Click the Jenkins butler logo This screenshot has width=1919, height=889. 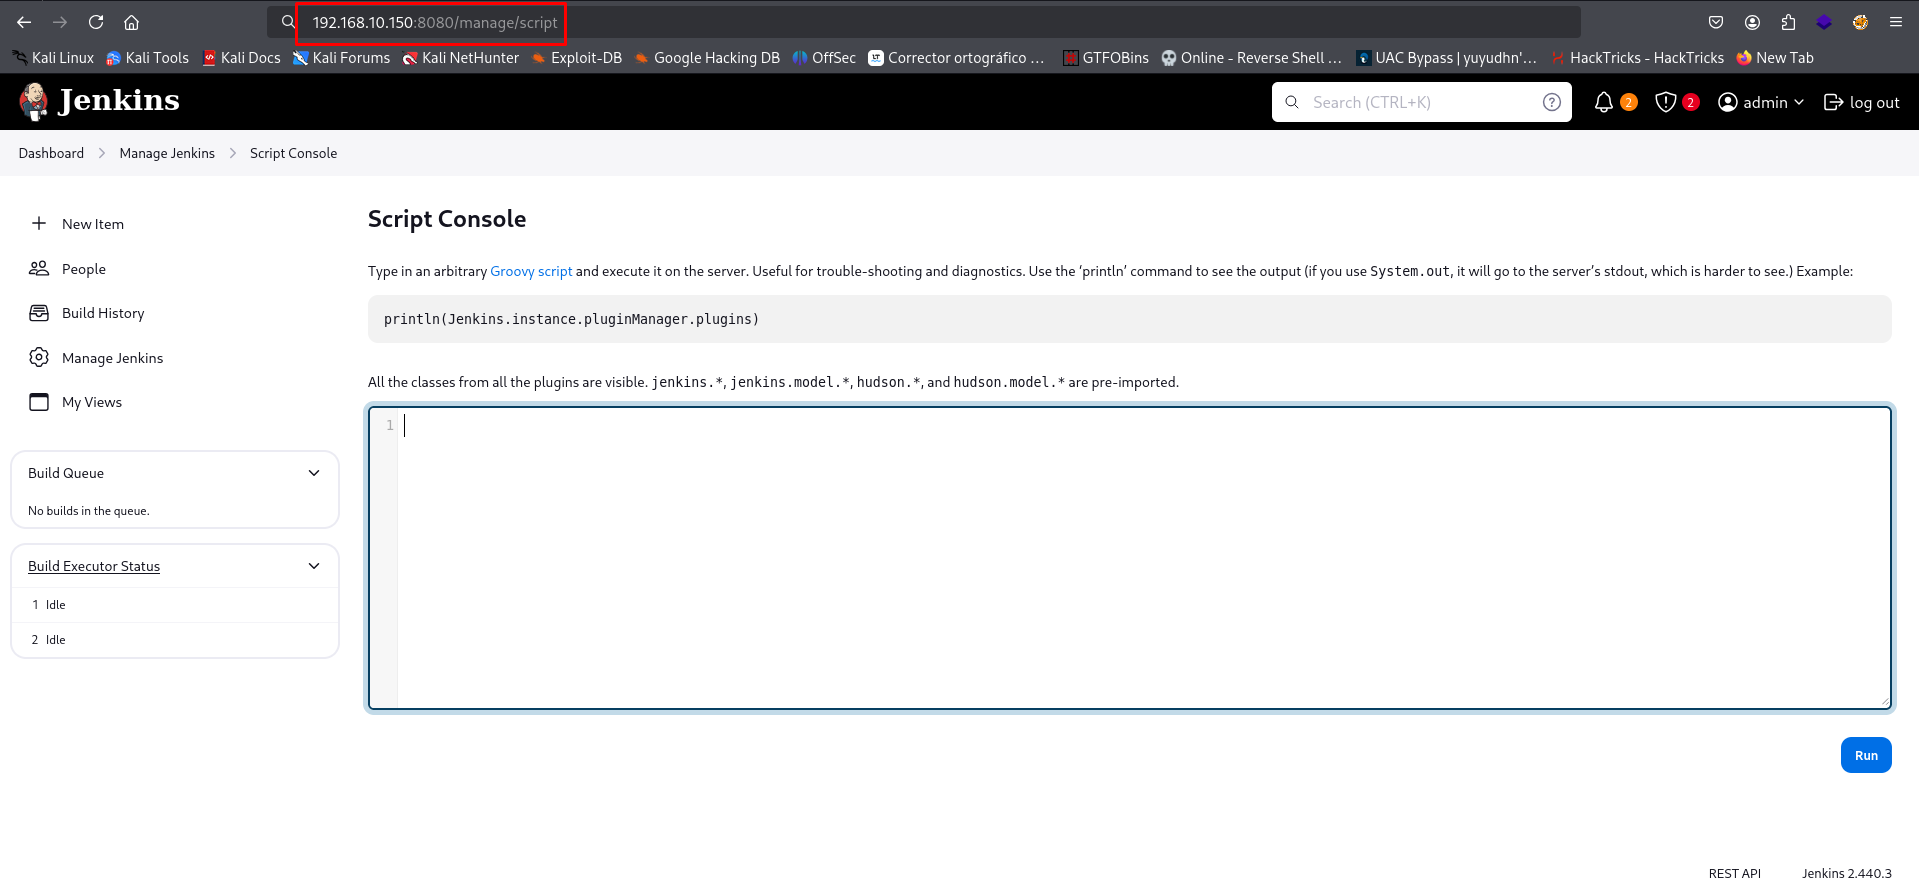(x=34, y=101)
